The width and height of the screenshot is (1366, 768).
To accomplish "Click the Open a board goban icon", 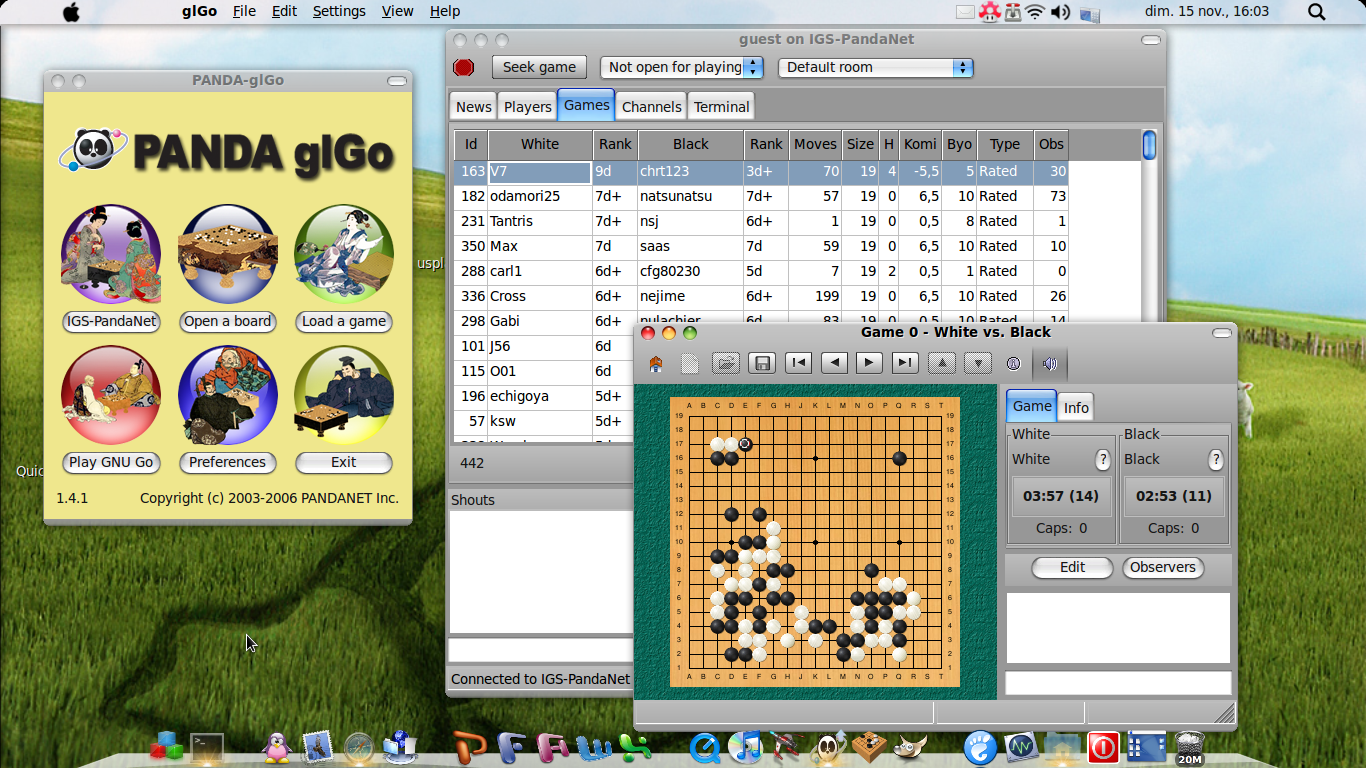I will [228, 254].
